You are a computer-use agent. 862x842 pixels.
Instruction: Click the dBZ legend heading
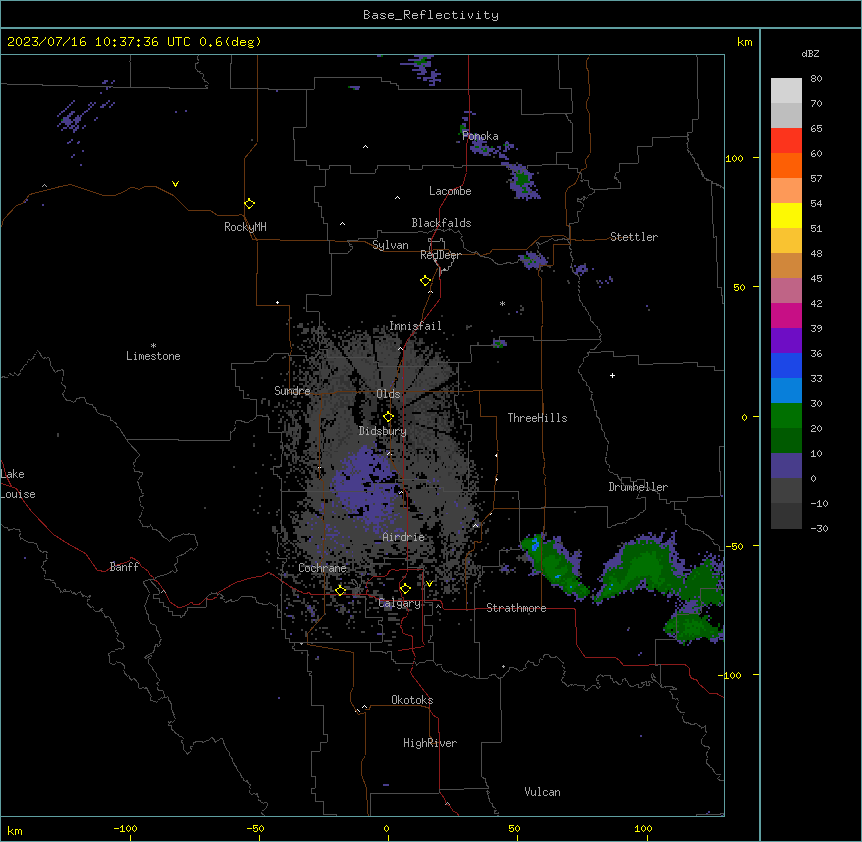(x=810, y=53)
